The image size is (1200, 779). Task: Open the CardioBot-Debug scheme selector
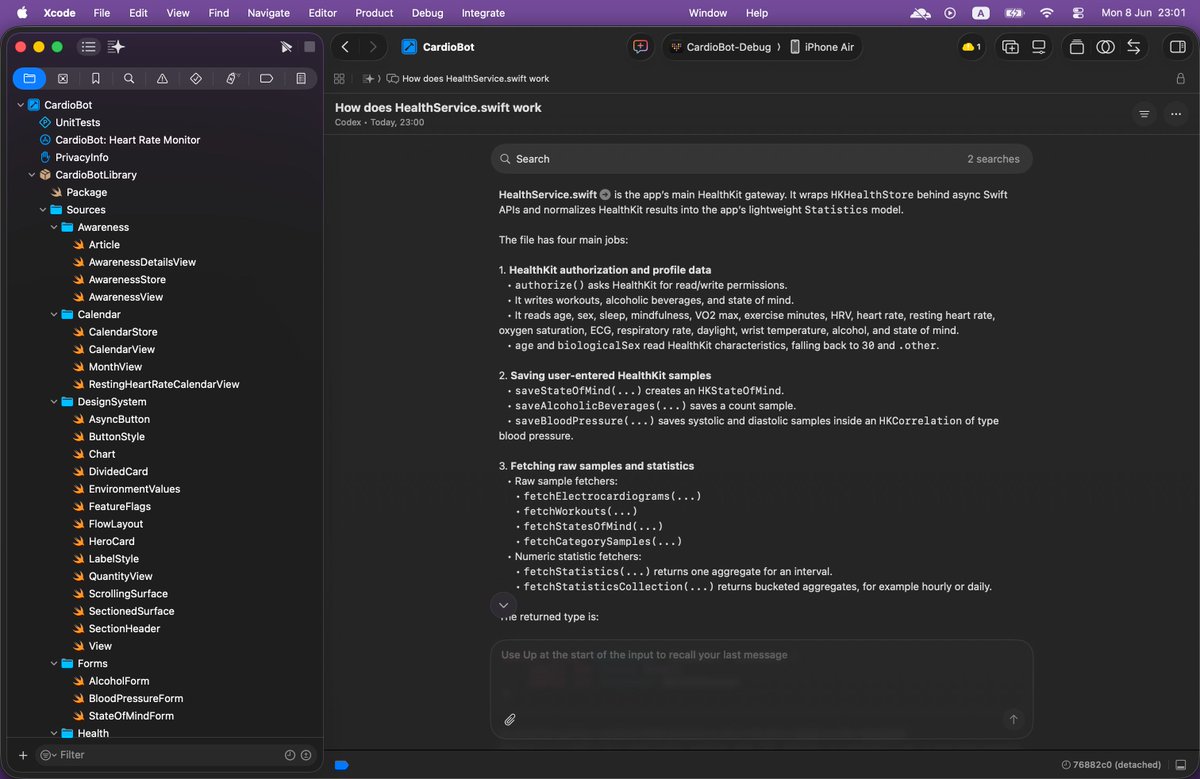tap(719, 47)
